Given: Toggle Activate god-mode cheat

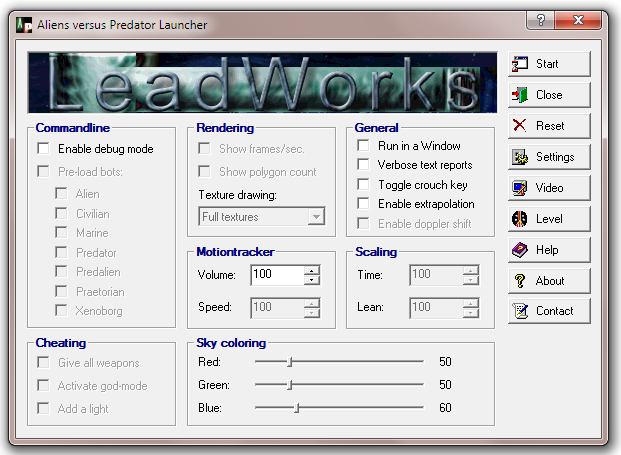Looking at the screenshot, I should click(x=43, y=385).
